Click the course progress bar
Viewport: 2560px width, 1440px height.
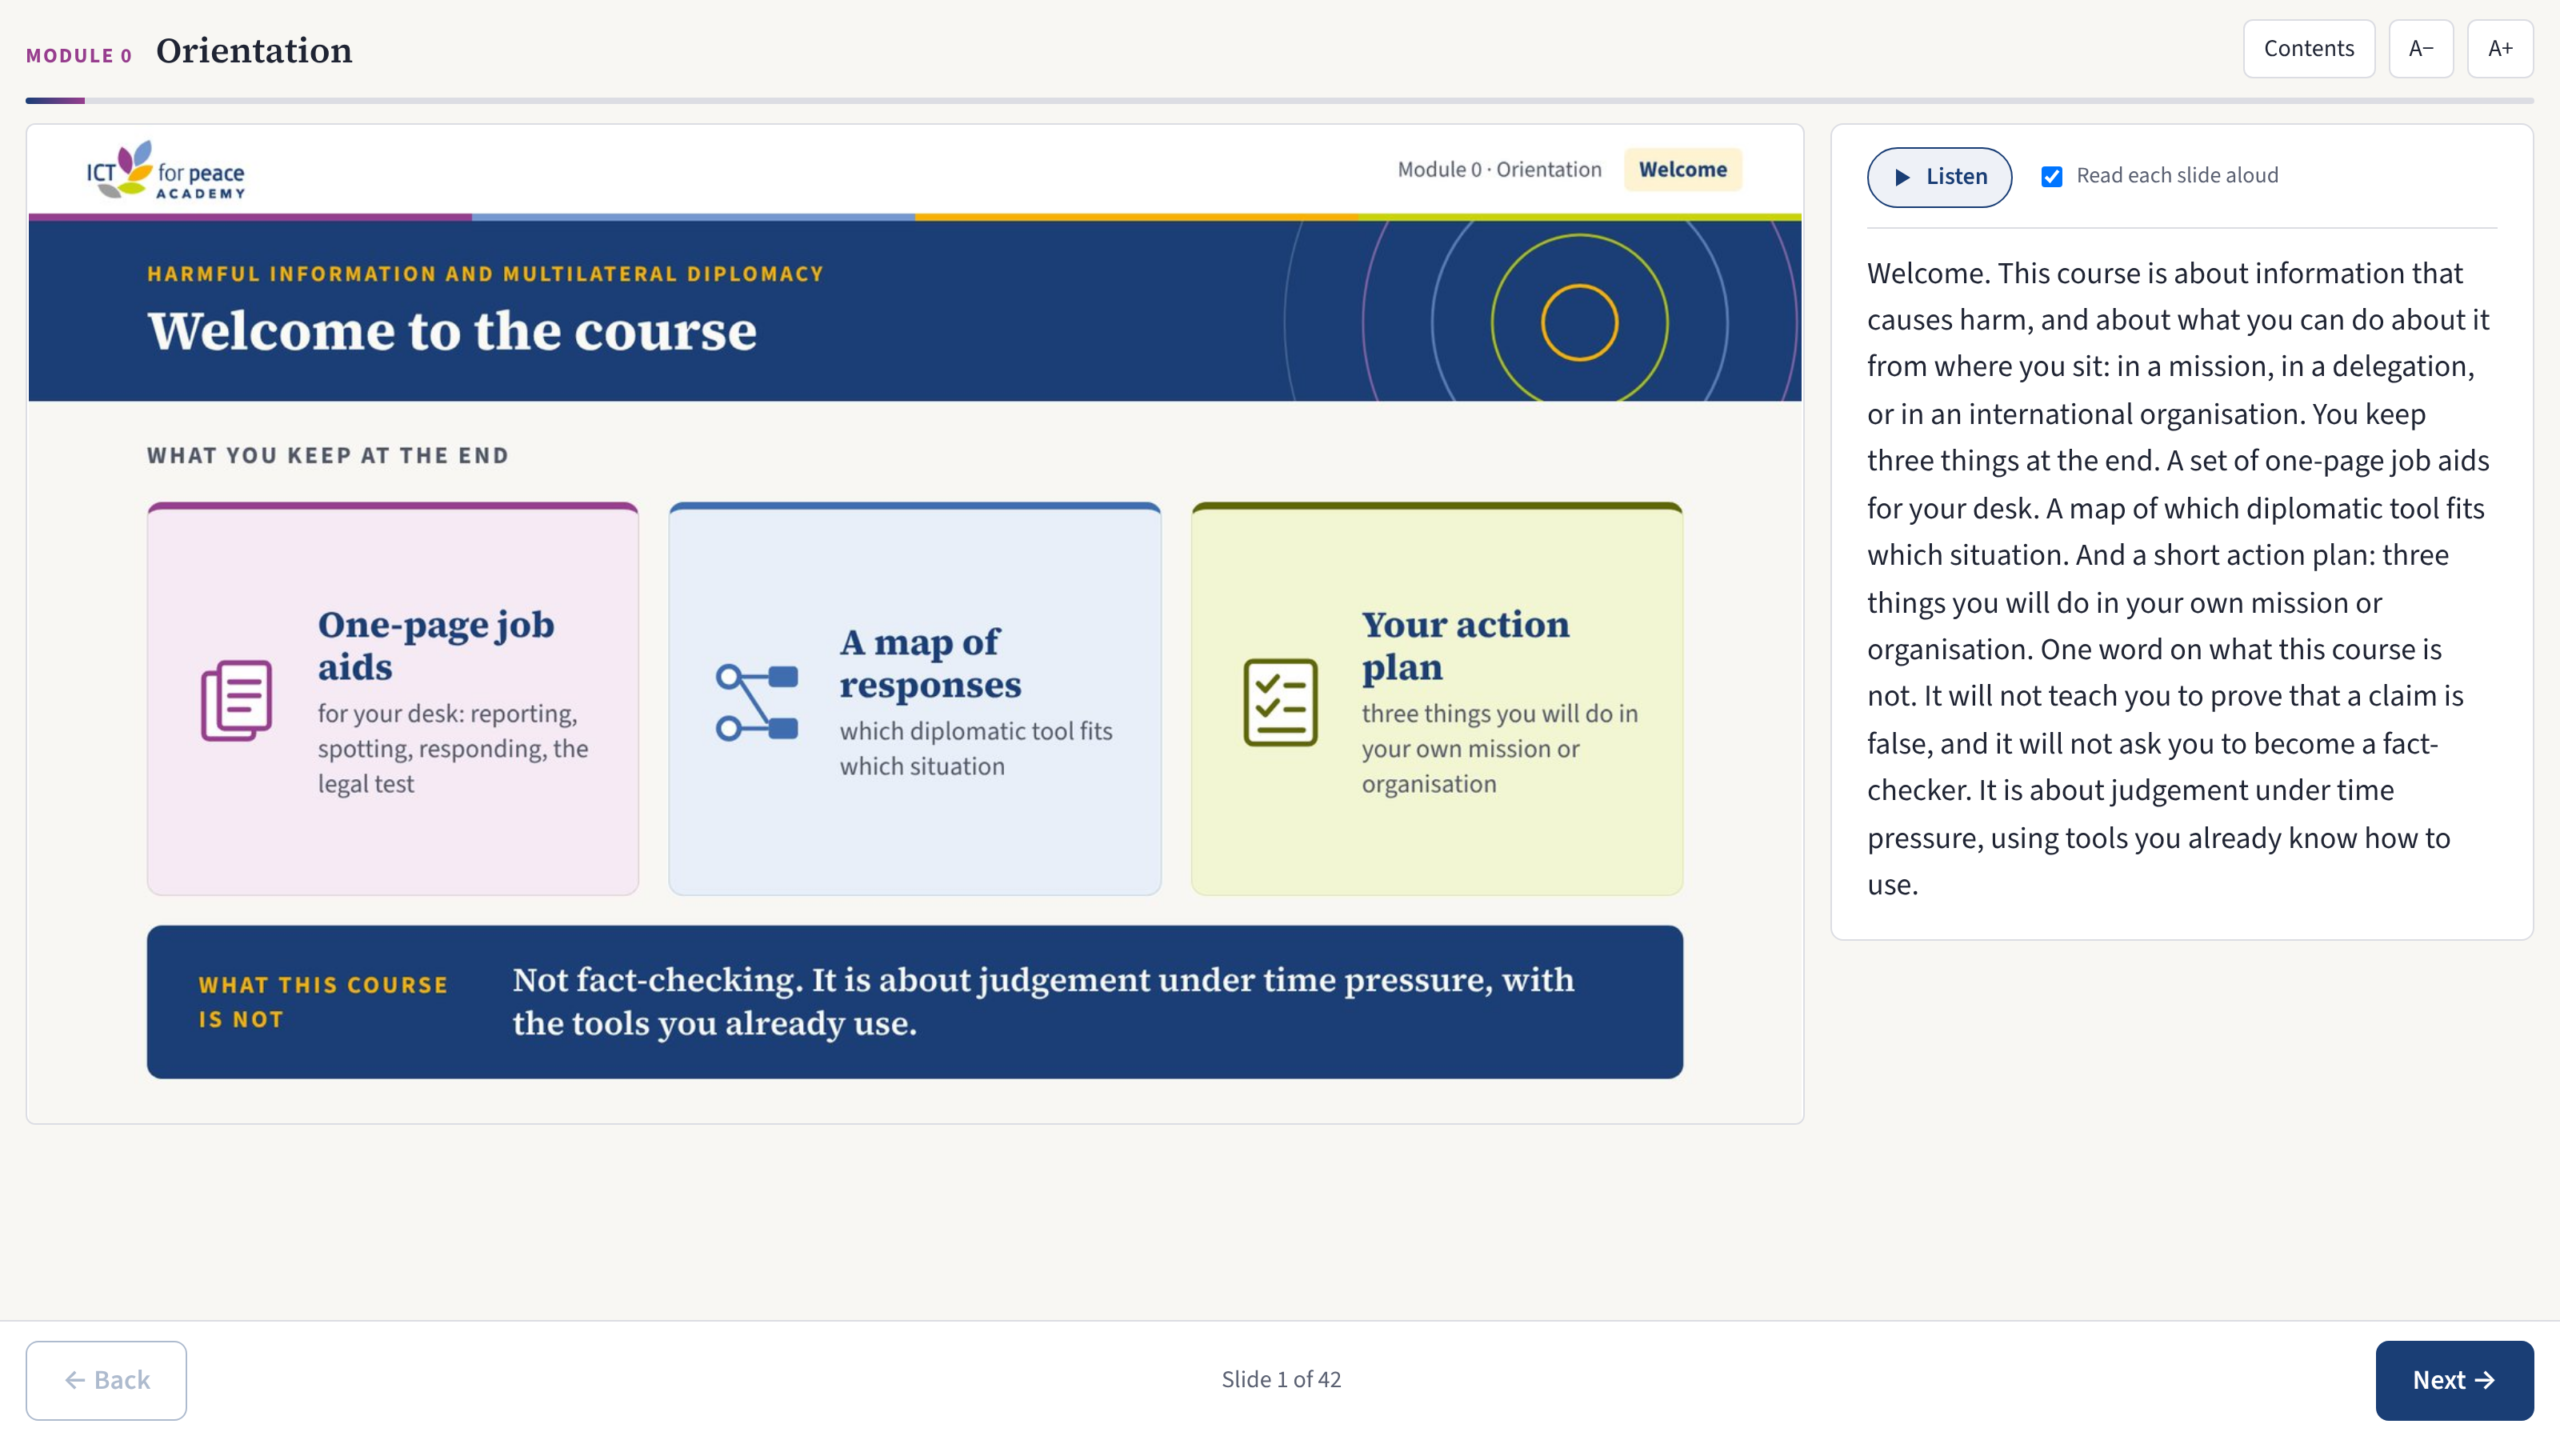(x=1279, y=100)
